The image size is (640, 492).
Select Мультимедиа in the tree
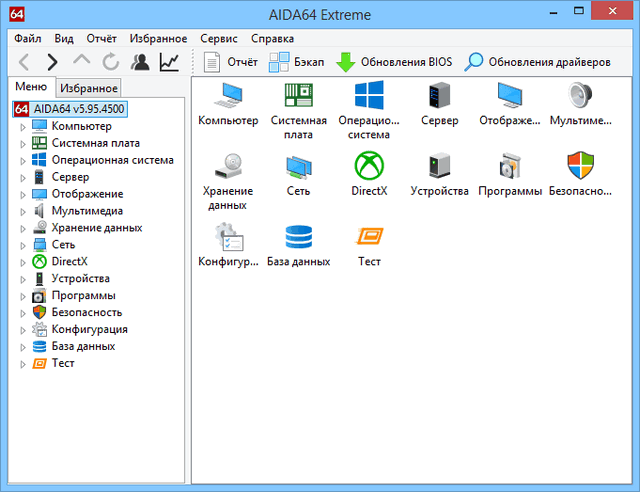click(87, 211)
